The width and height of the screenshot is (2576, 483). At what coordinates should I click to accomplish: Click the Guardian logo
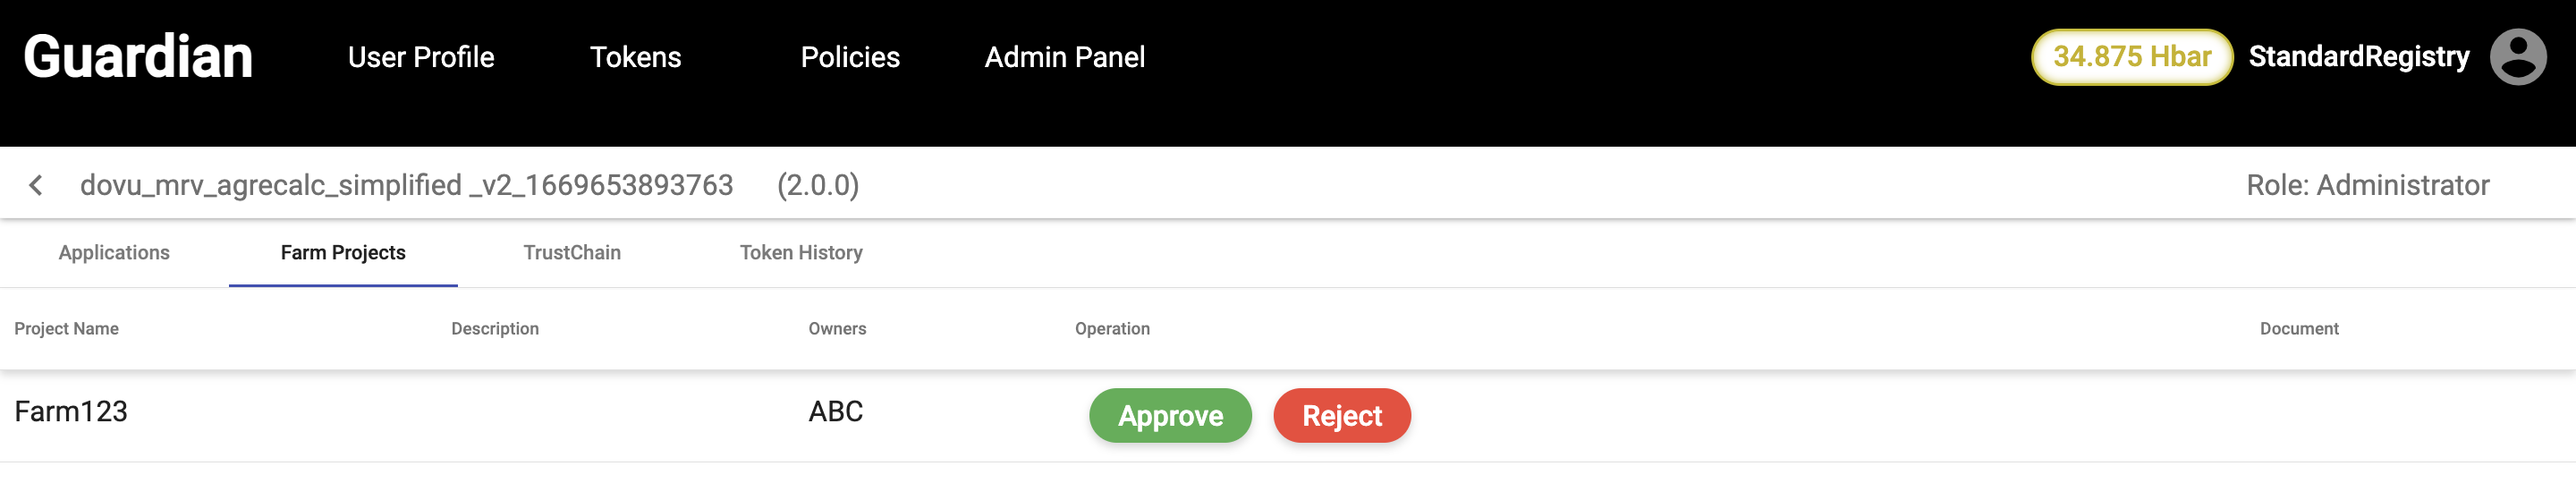(138, 57)
